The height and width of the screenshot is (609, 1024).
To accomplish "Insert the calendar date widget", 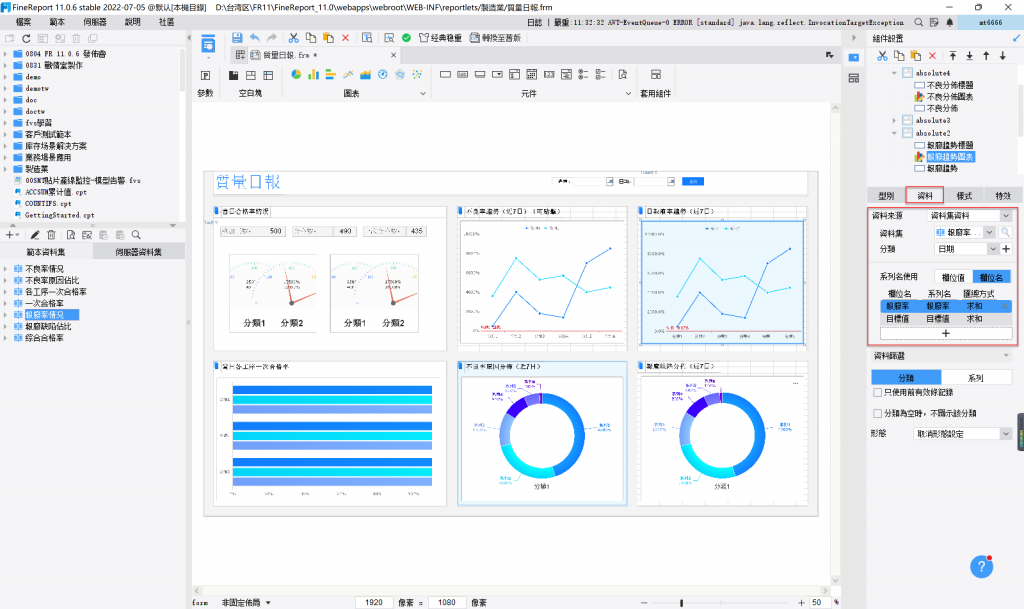I will [532, 74].
